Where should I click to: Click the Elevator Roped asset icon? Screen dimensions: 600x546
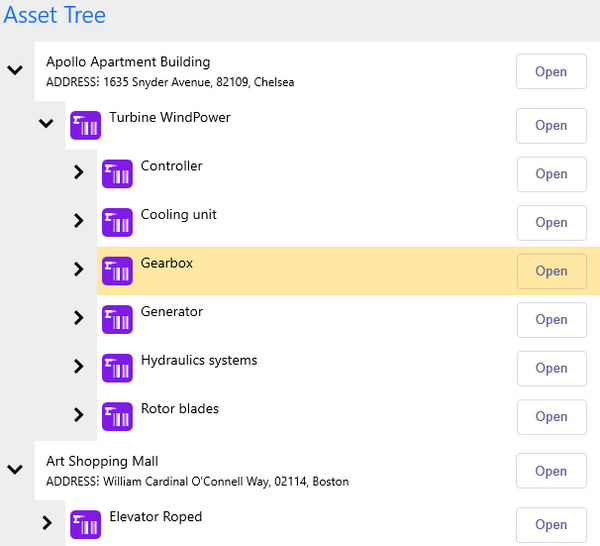[86, 525]
